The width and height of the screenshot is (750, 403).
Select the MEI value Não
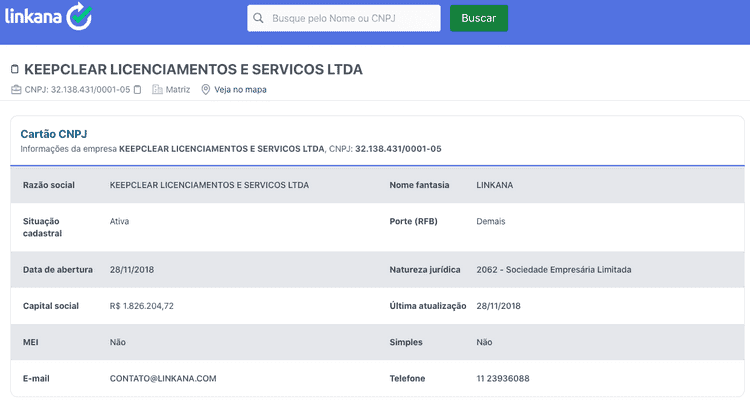[x=118, y=342]
